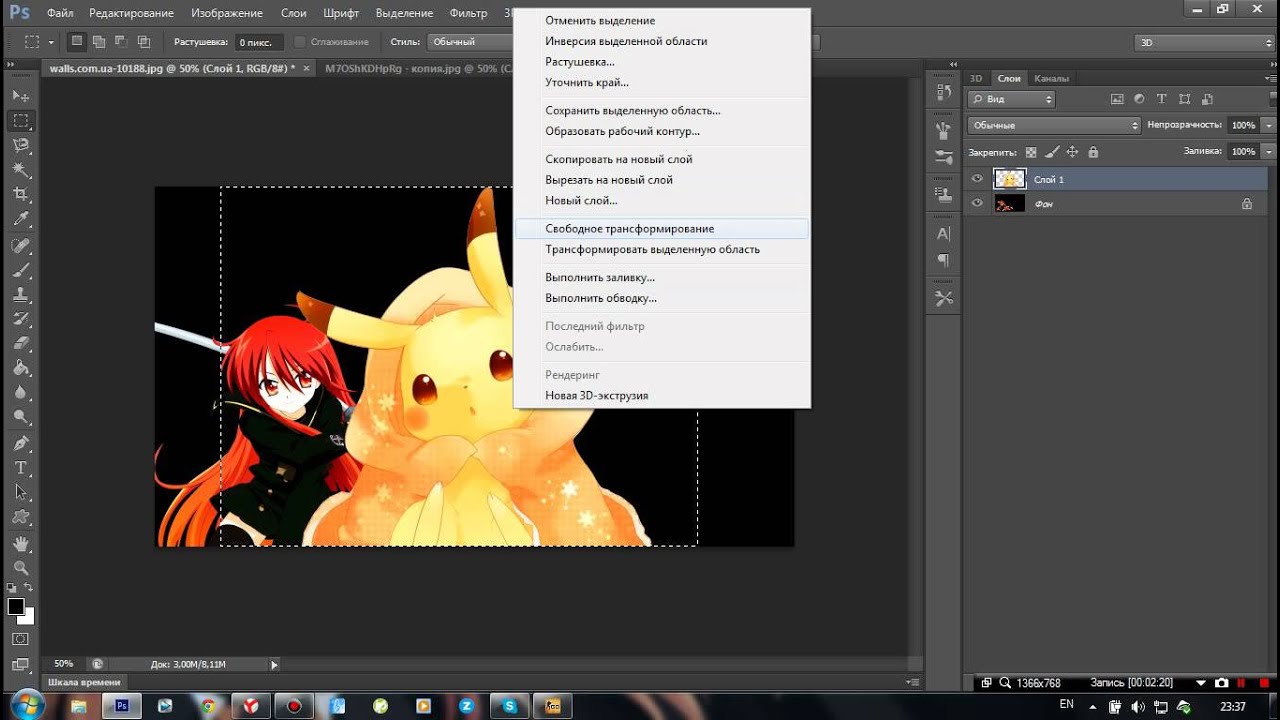This screenshot has width=1280, height=720.
Task: Select the Crop tool
Action: click(x=20, y=194)
